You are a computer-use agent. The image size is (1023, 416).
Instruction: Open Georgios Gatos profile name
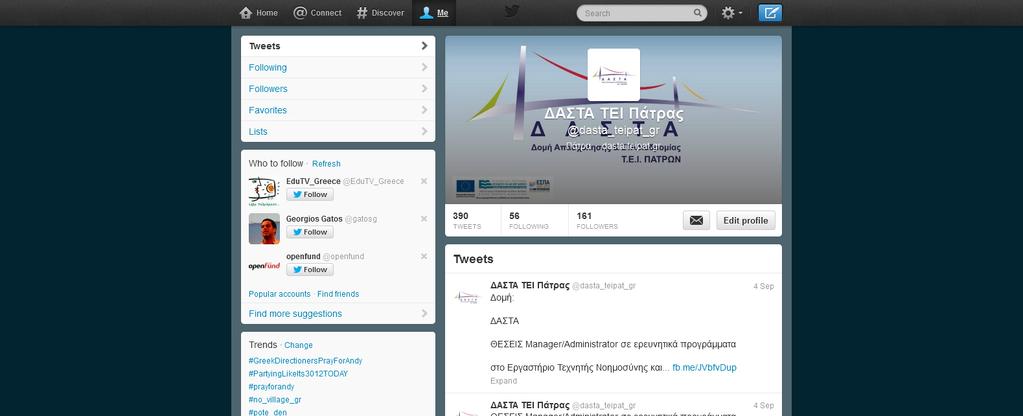tap(314, 219)
